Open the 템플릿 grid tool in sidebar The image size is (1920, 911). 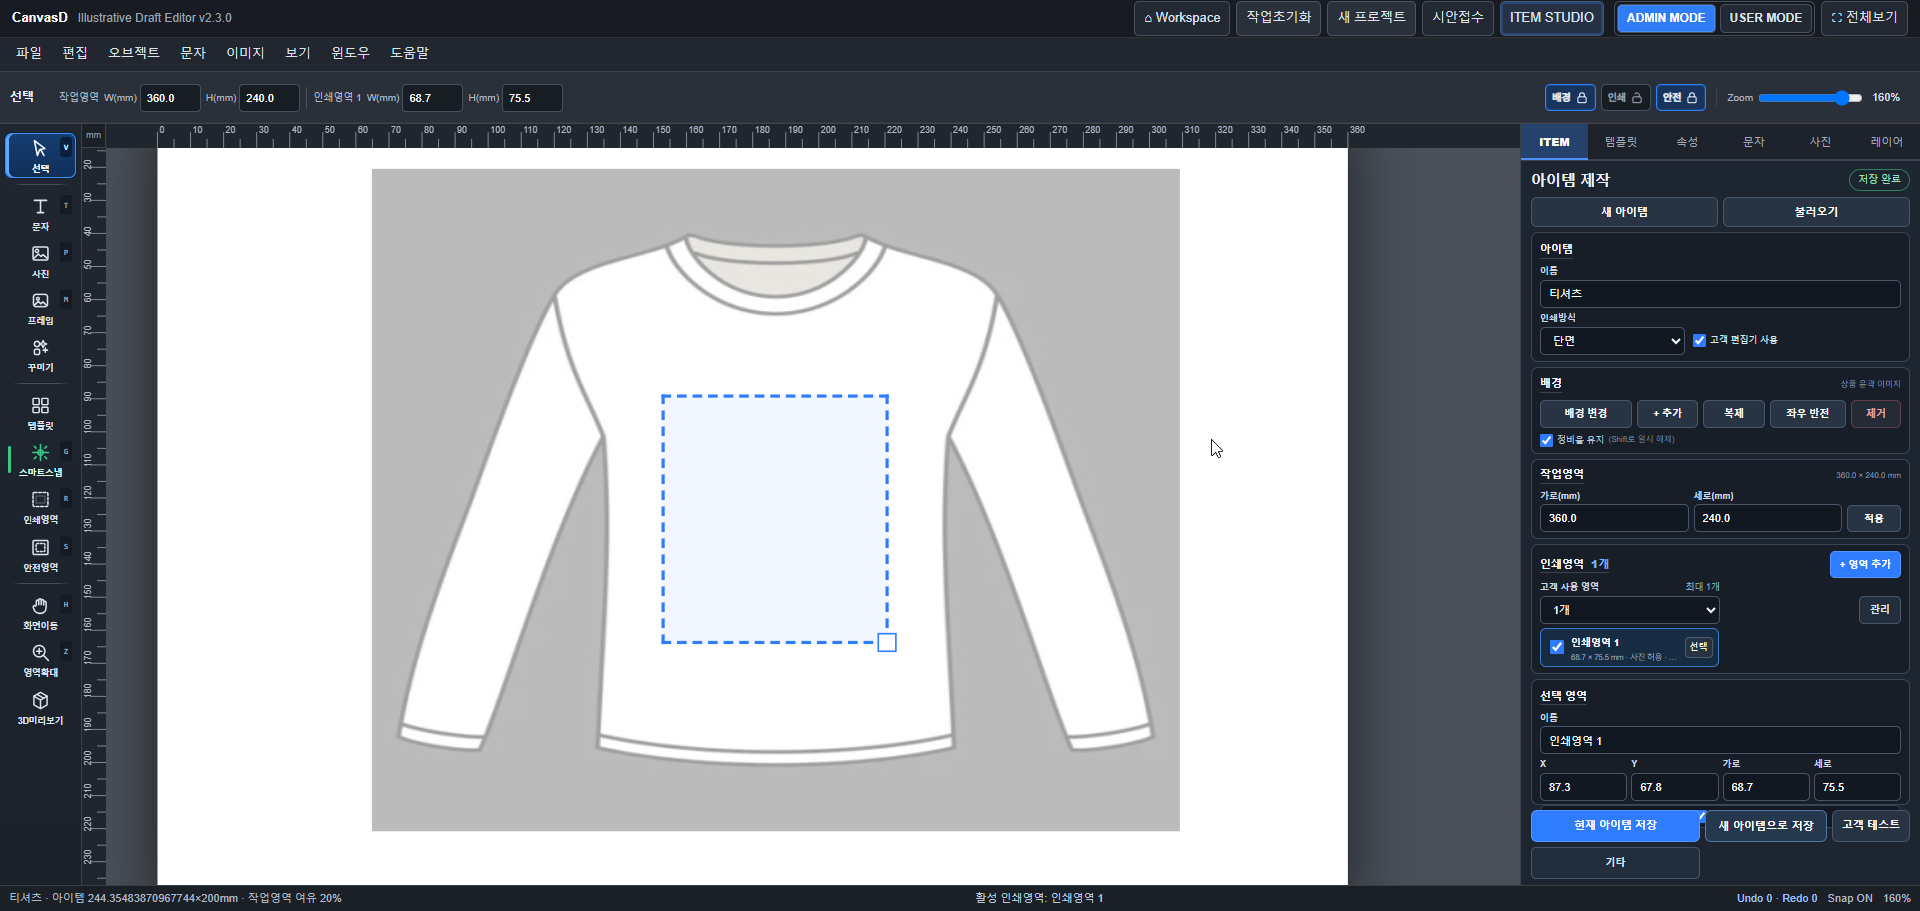40,413
